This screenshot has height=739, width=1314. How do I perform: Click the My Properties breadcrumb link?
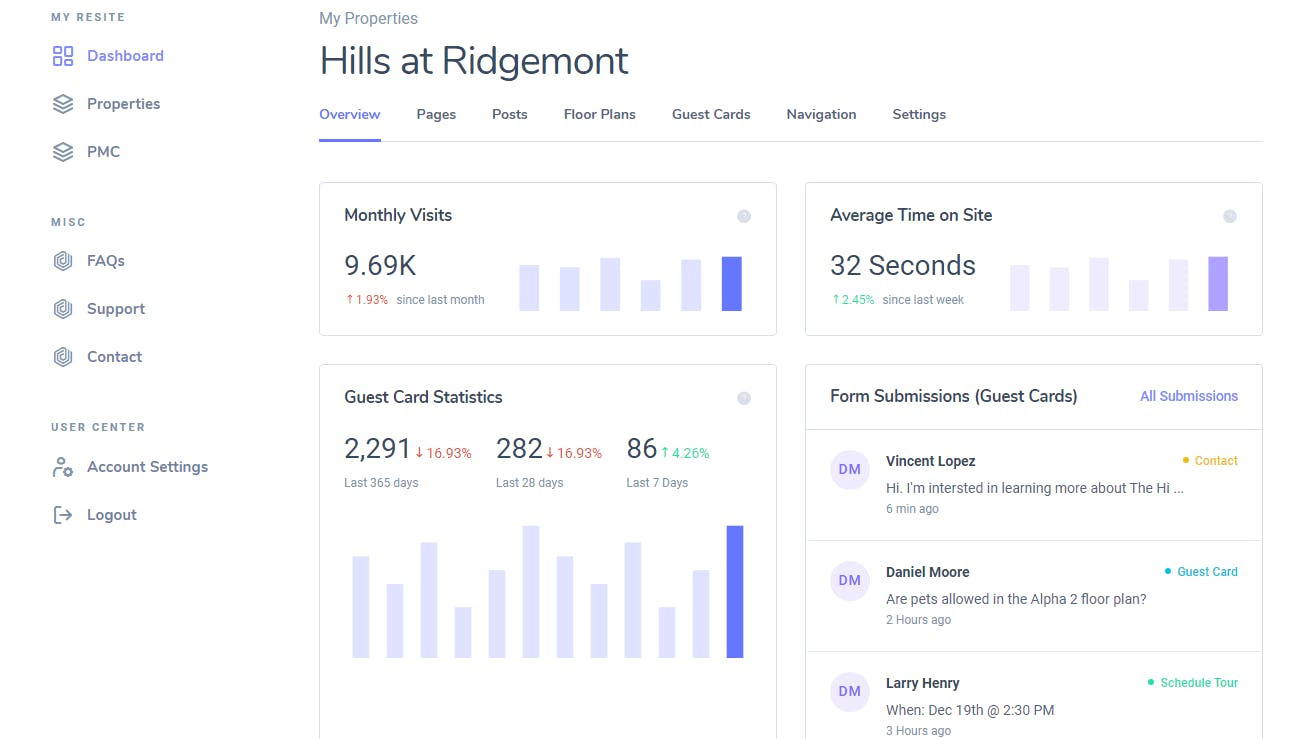[368, 18]
